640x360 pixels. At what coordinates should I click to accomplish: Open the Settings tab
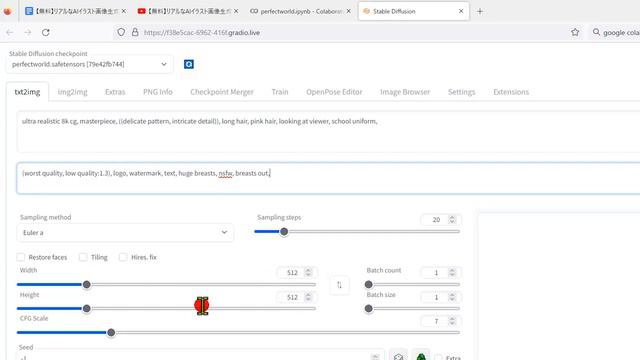coord(462,92)
